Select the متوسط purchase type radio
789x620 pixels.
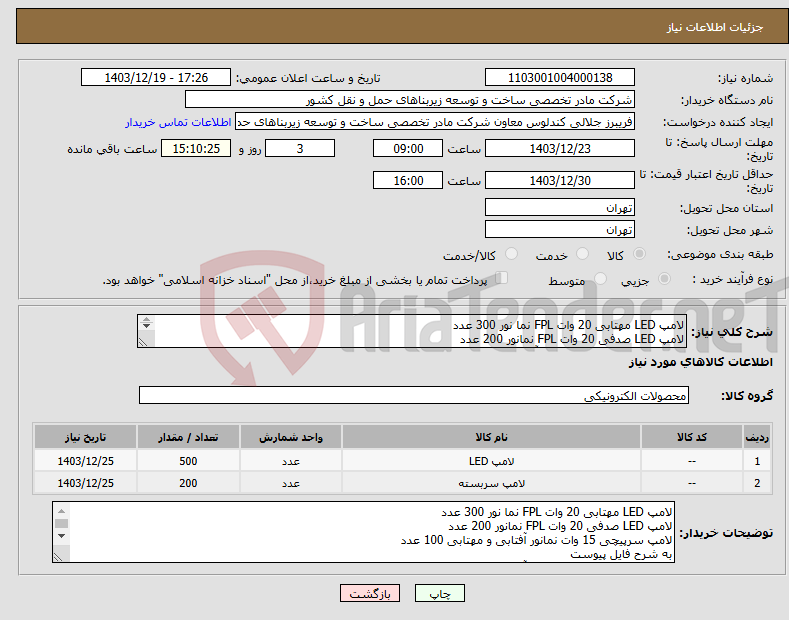click(x=600, y=278)
